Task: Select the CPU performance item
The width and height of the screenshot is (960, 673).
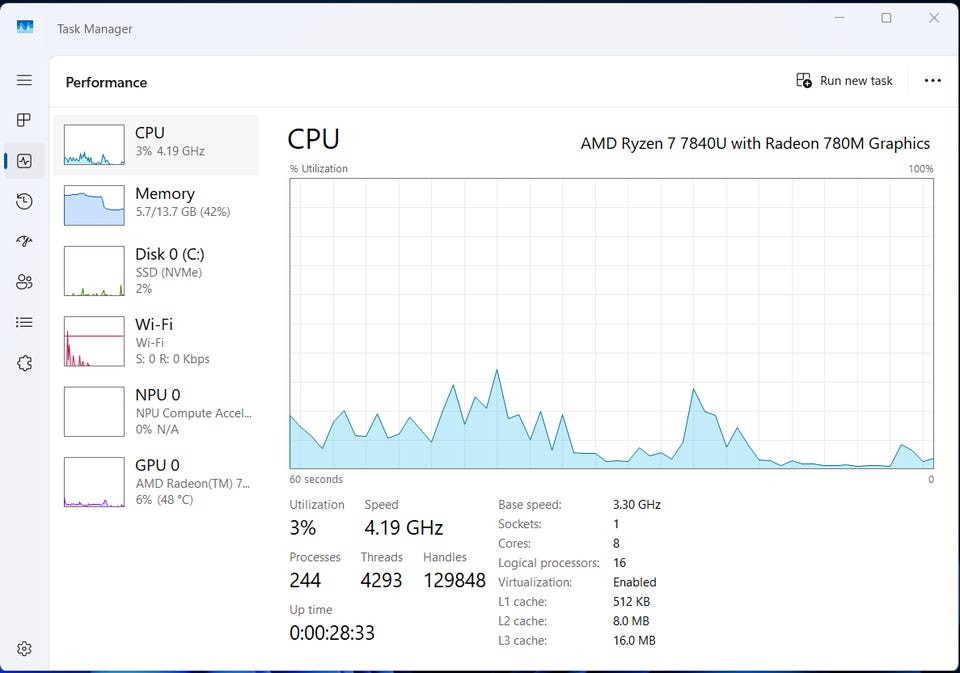Action: pos(156,145)
